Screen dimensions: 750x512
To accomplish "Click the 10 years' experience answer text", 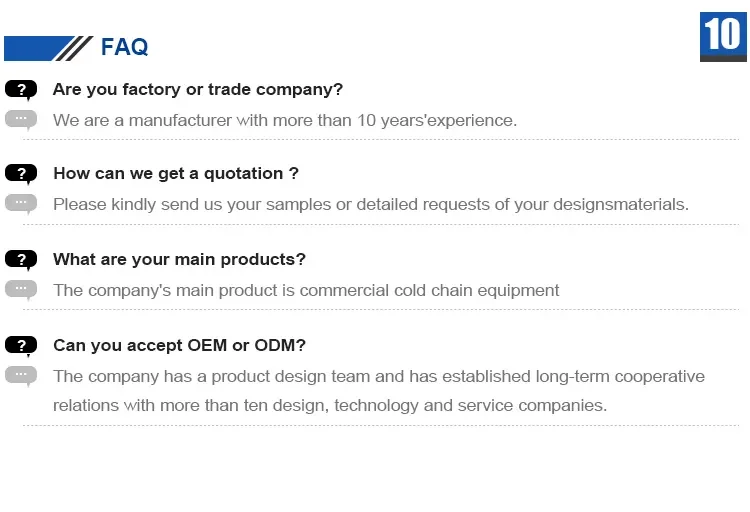I will tap(285, 120).
